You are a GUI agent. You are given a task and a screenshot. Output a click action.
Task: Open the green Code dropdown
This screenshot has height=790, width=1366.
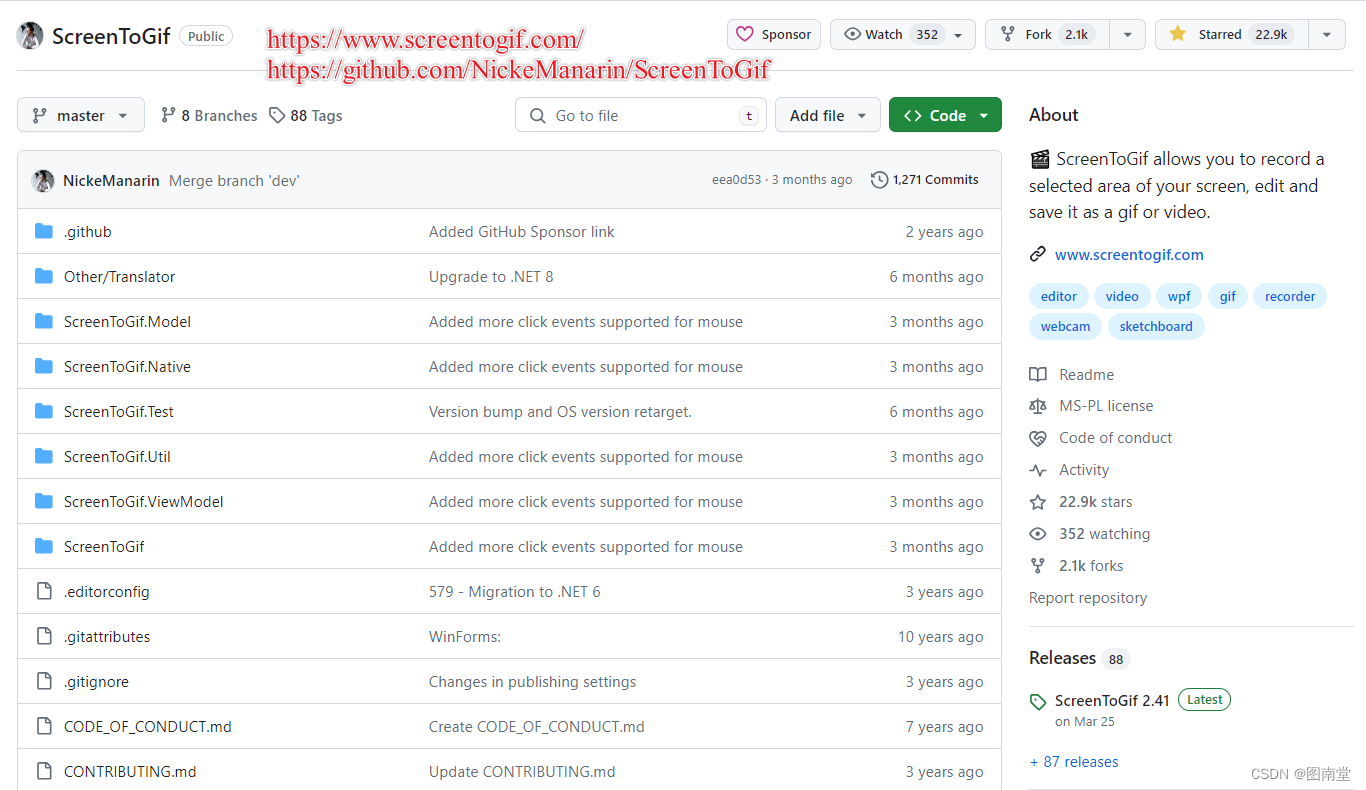click(x=945, y=115)
